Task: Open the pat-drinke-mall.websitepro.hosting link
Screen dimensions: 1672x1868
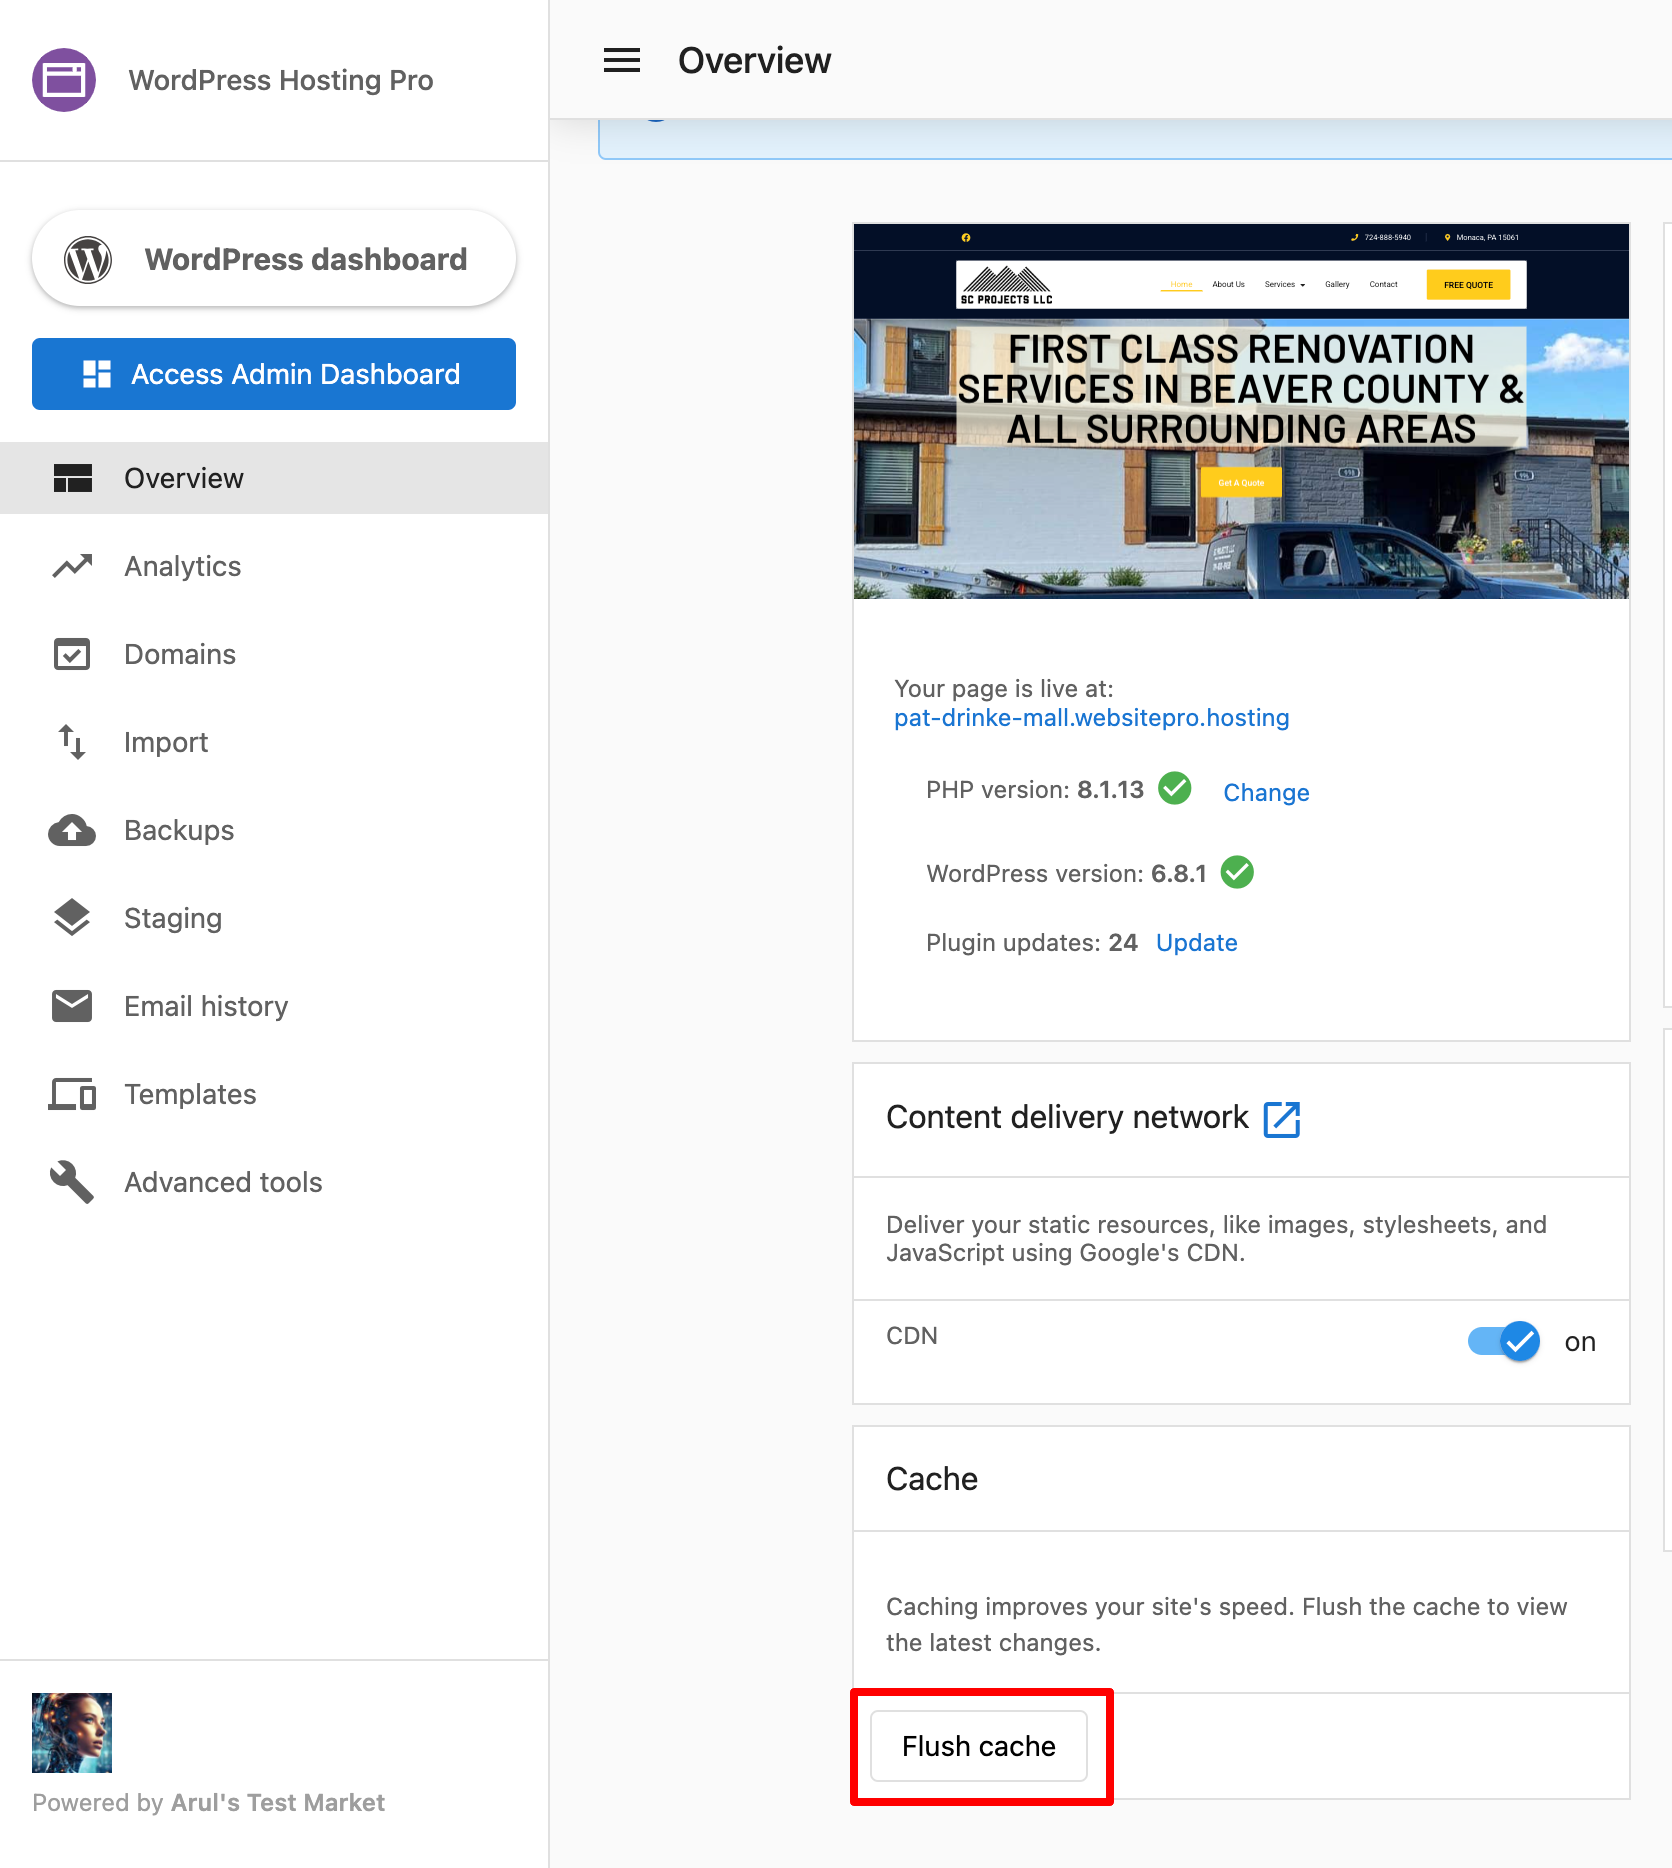Action: coord(1091,718)
